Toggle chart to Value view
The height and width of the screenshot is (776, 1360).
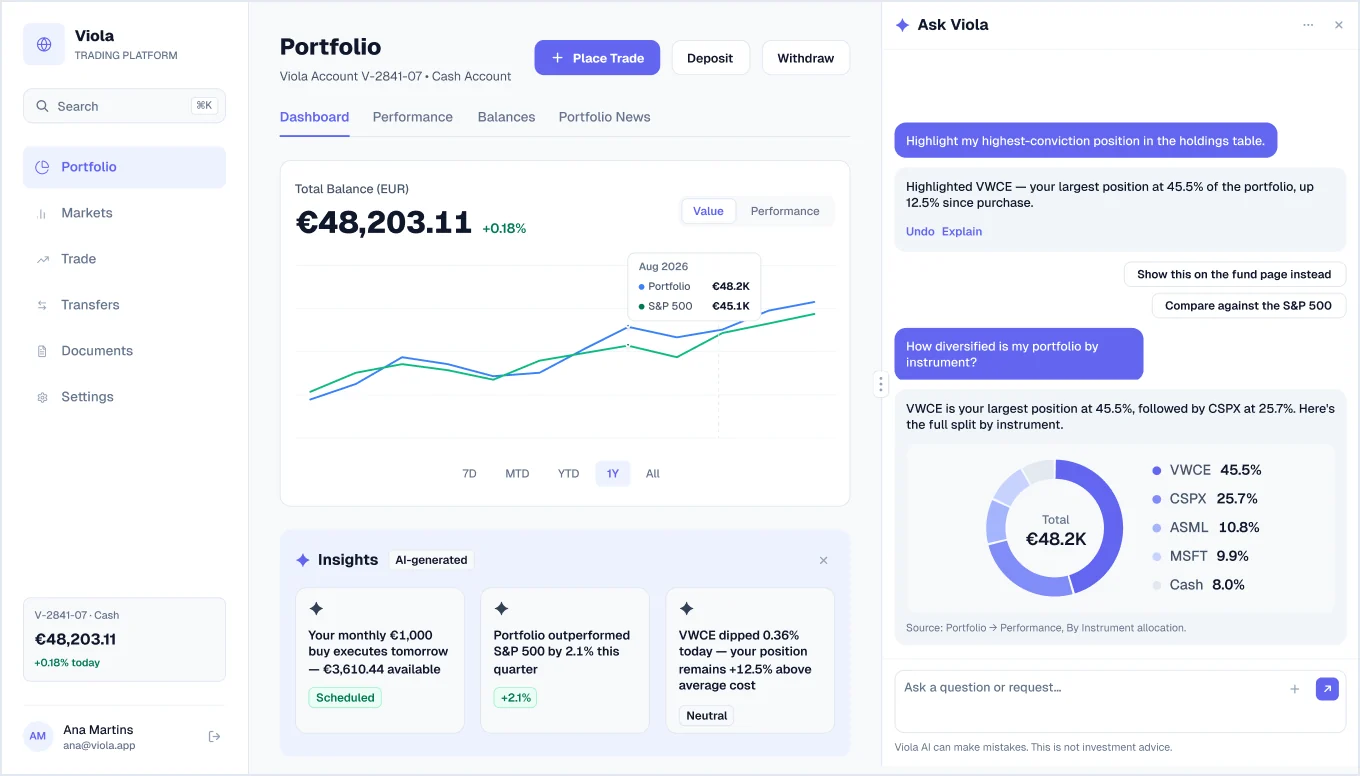point(709,211)
